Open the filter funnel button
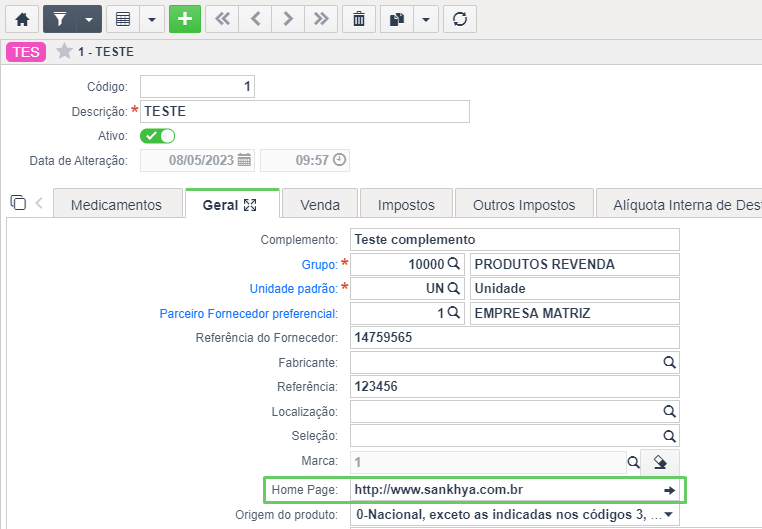The image size is (762, 529). 60,19
